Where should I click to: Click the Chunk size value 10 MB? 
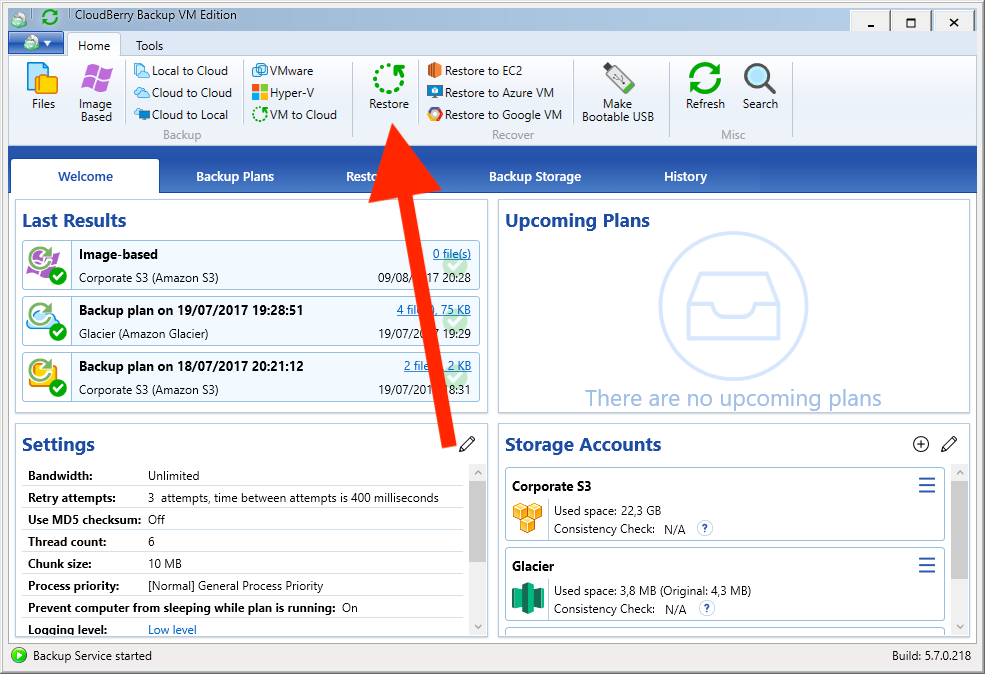(x=165, y=563)
